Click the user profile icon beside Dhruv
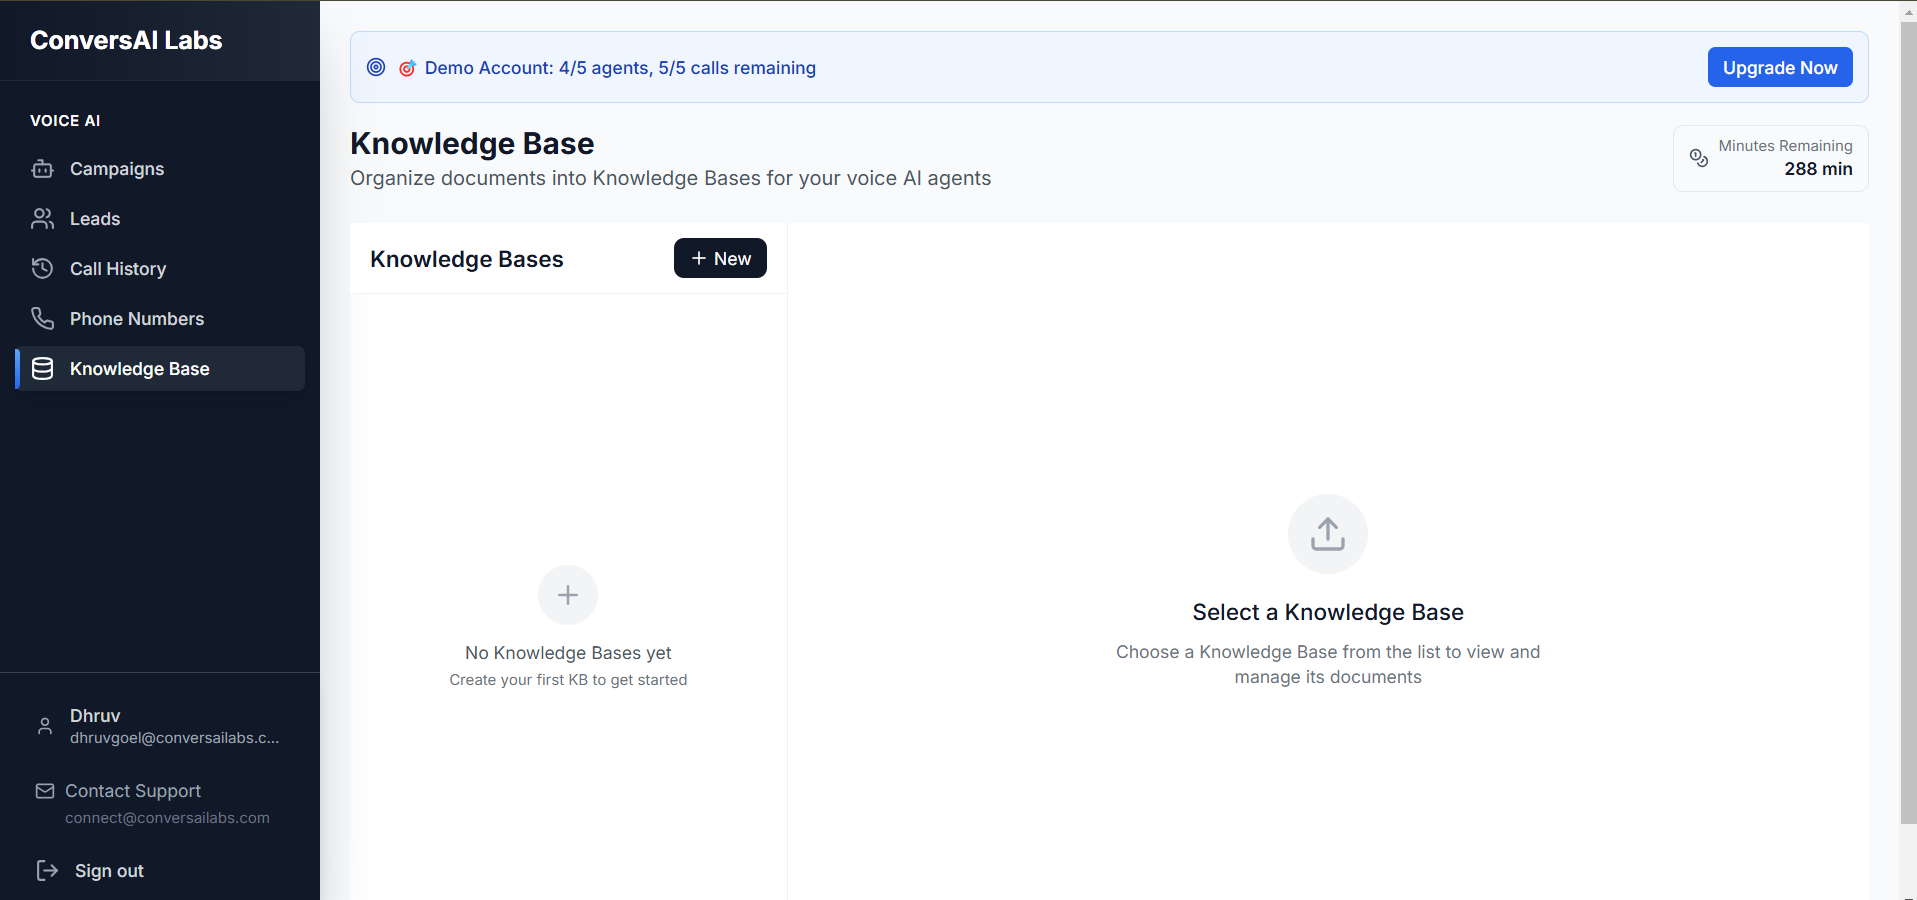 [x=45, y=726]
